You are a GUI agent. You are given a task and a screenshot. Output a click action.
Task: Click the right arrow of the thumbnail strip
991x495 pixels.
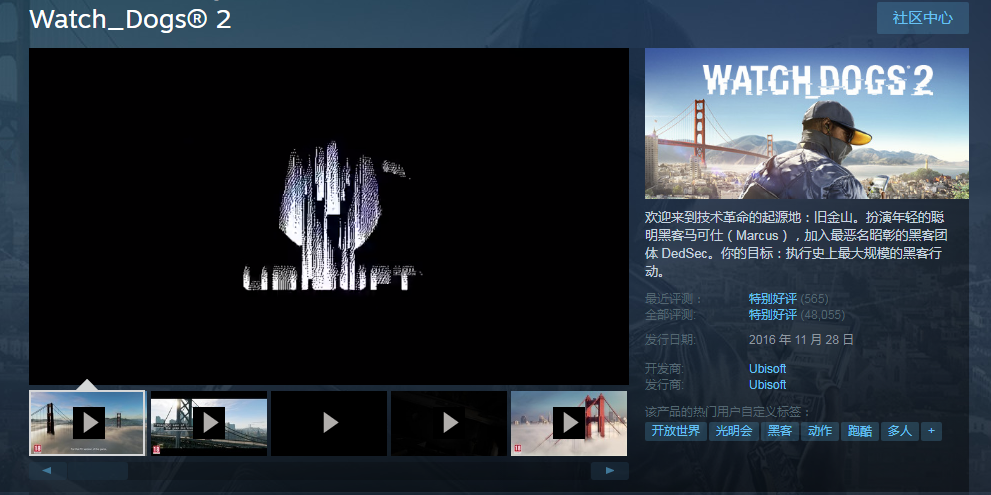pyautogui.click(x=609, y=471)
